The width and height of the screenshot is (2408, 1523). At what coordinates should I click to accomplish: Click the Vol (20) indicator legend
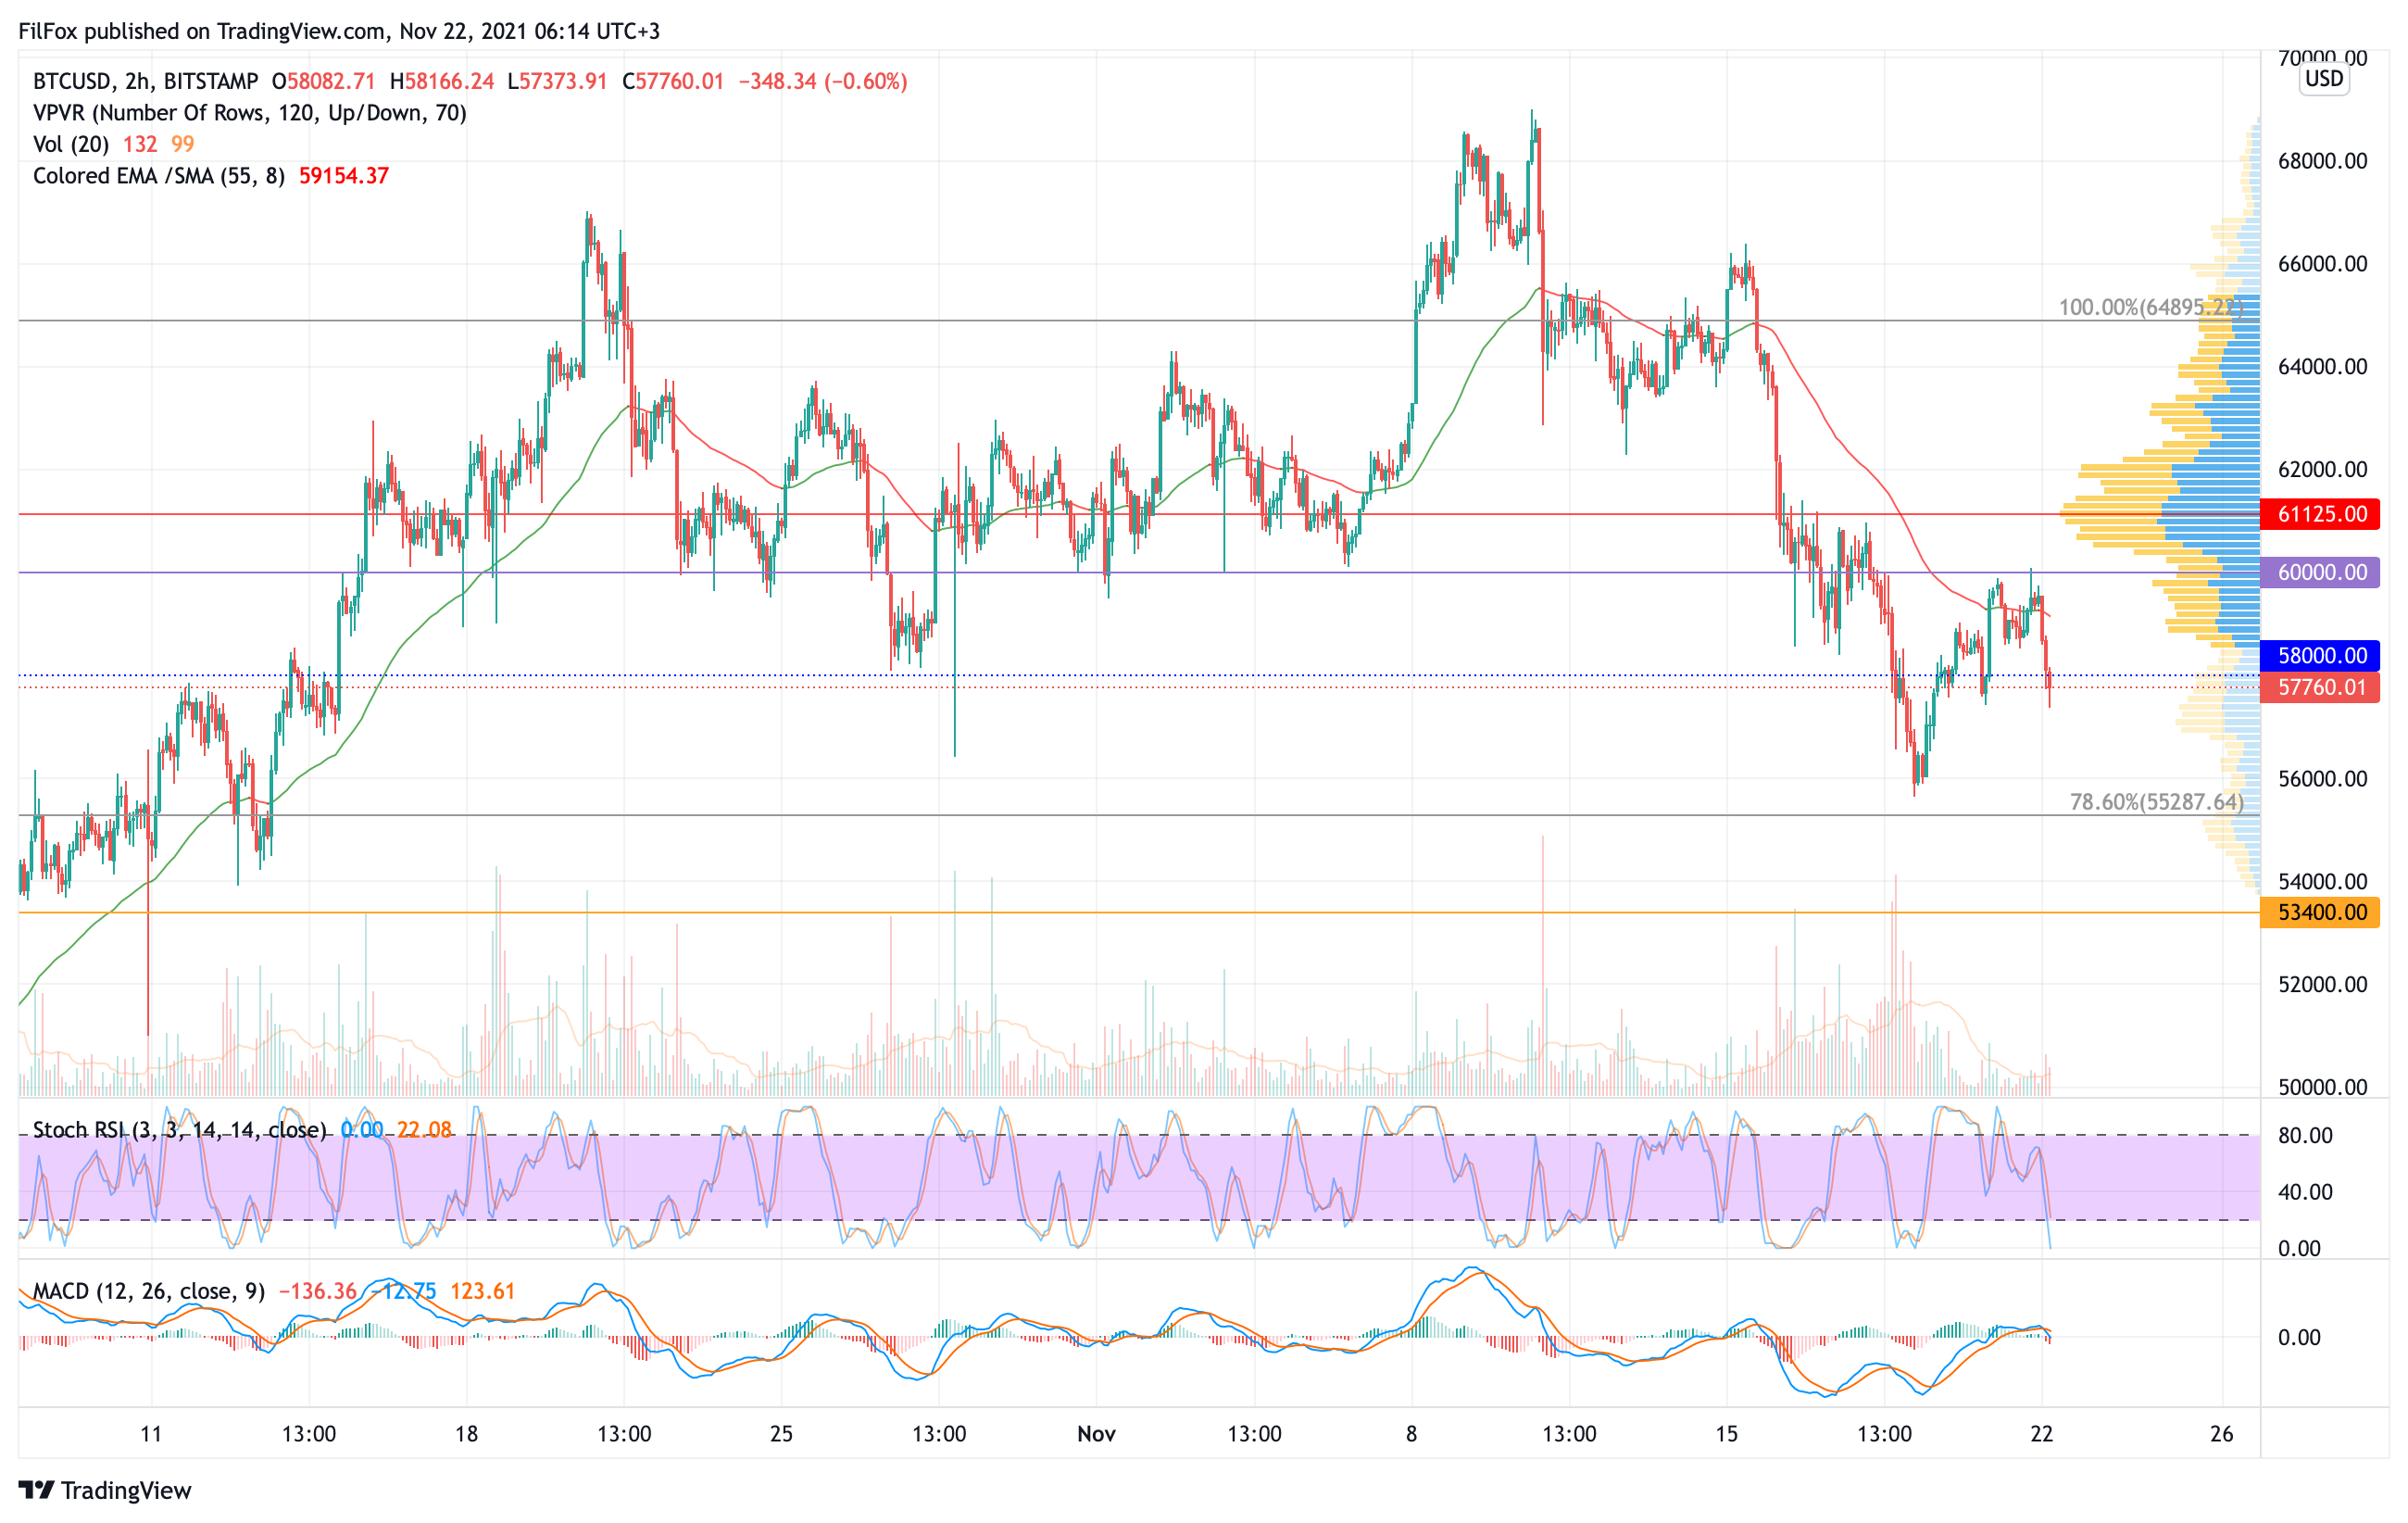click(x=71, y=144)
